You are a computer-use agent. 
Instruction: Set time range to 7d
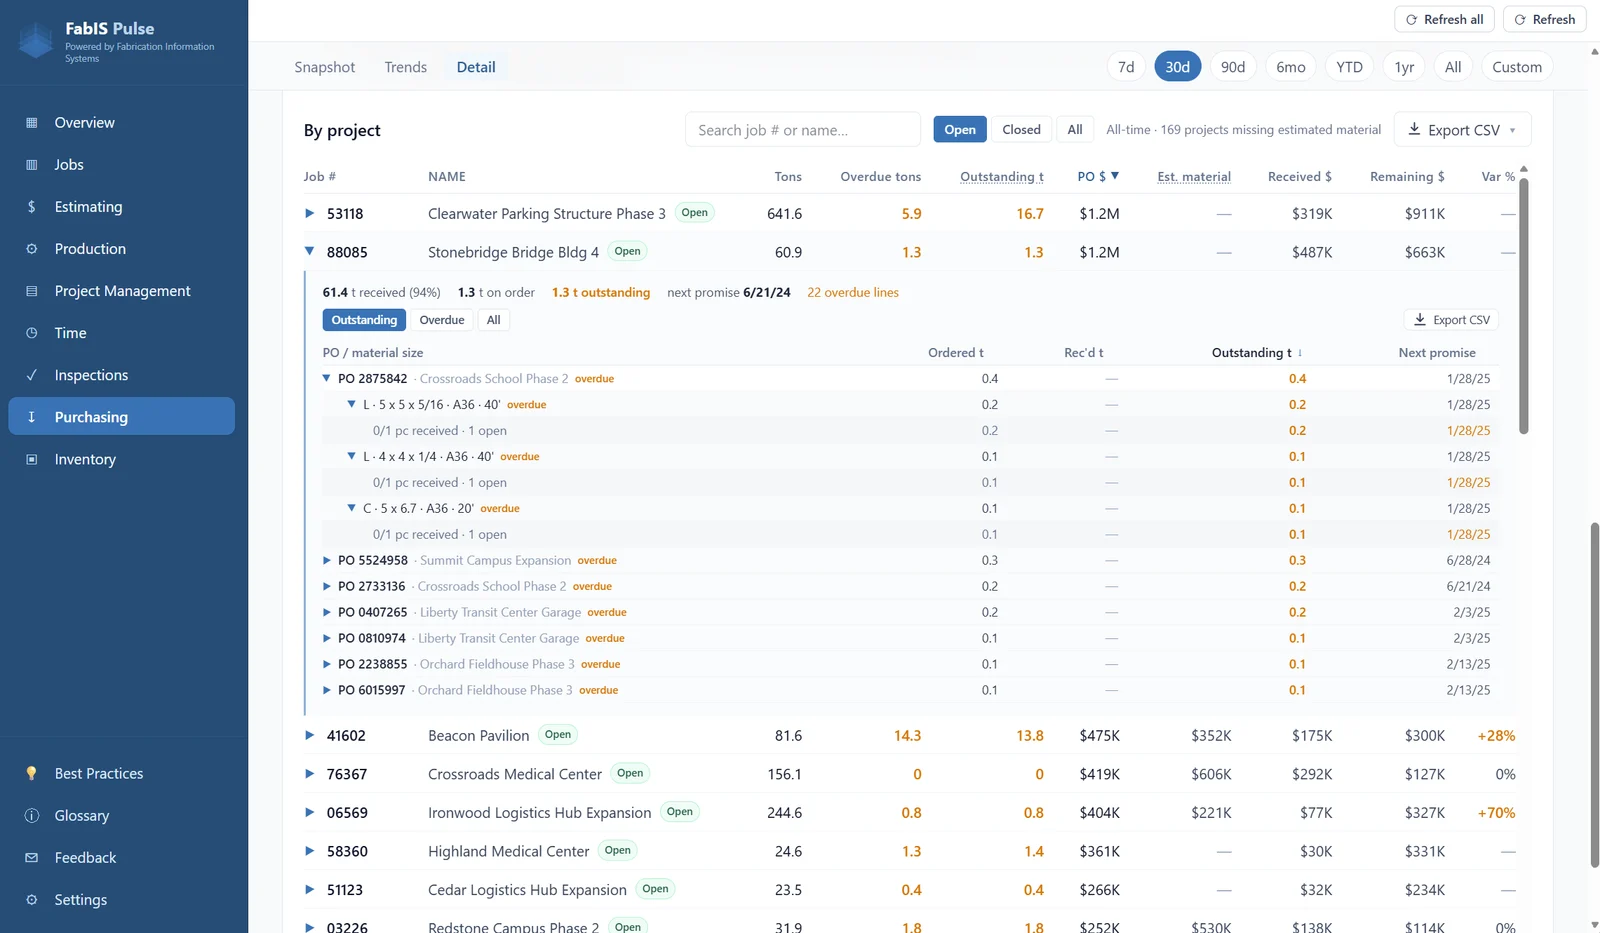tap(1126, 66)
